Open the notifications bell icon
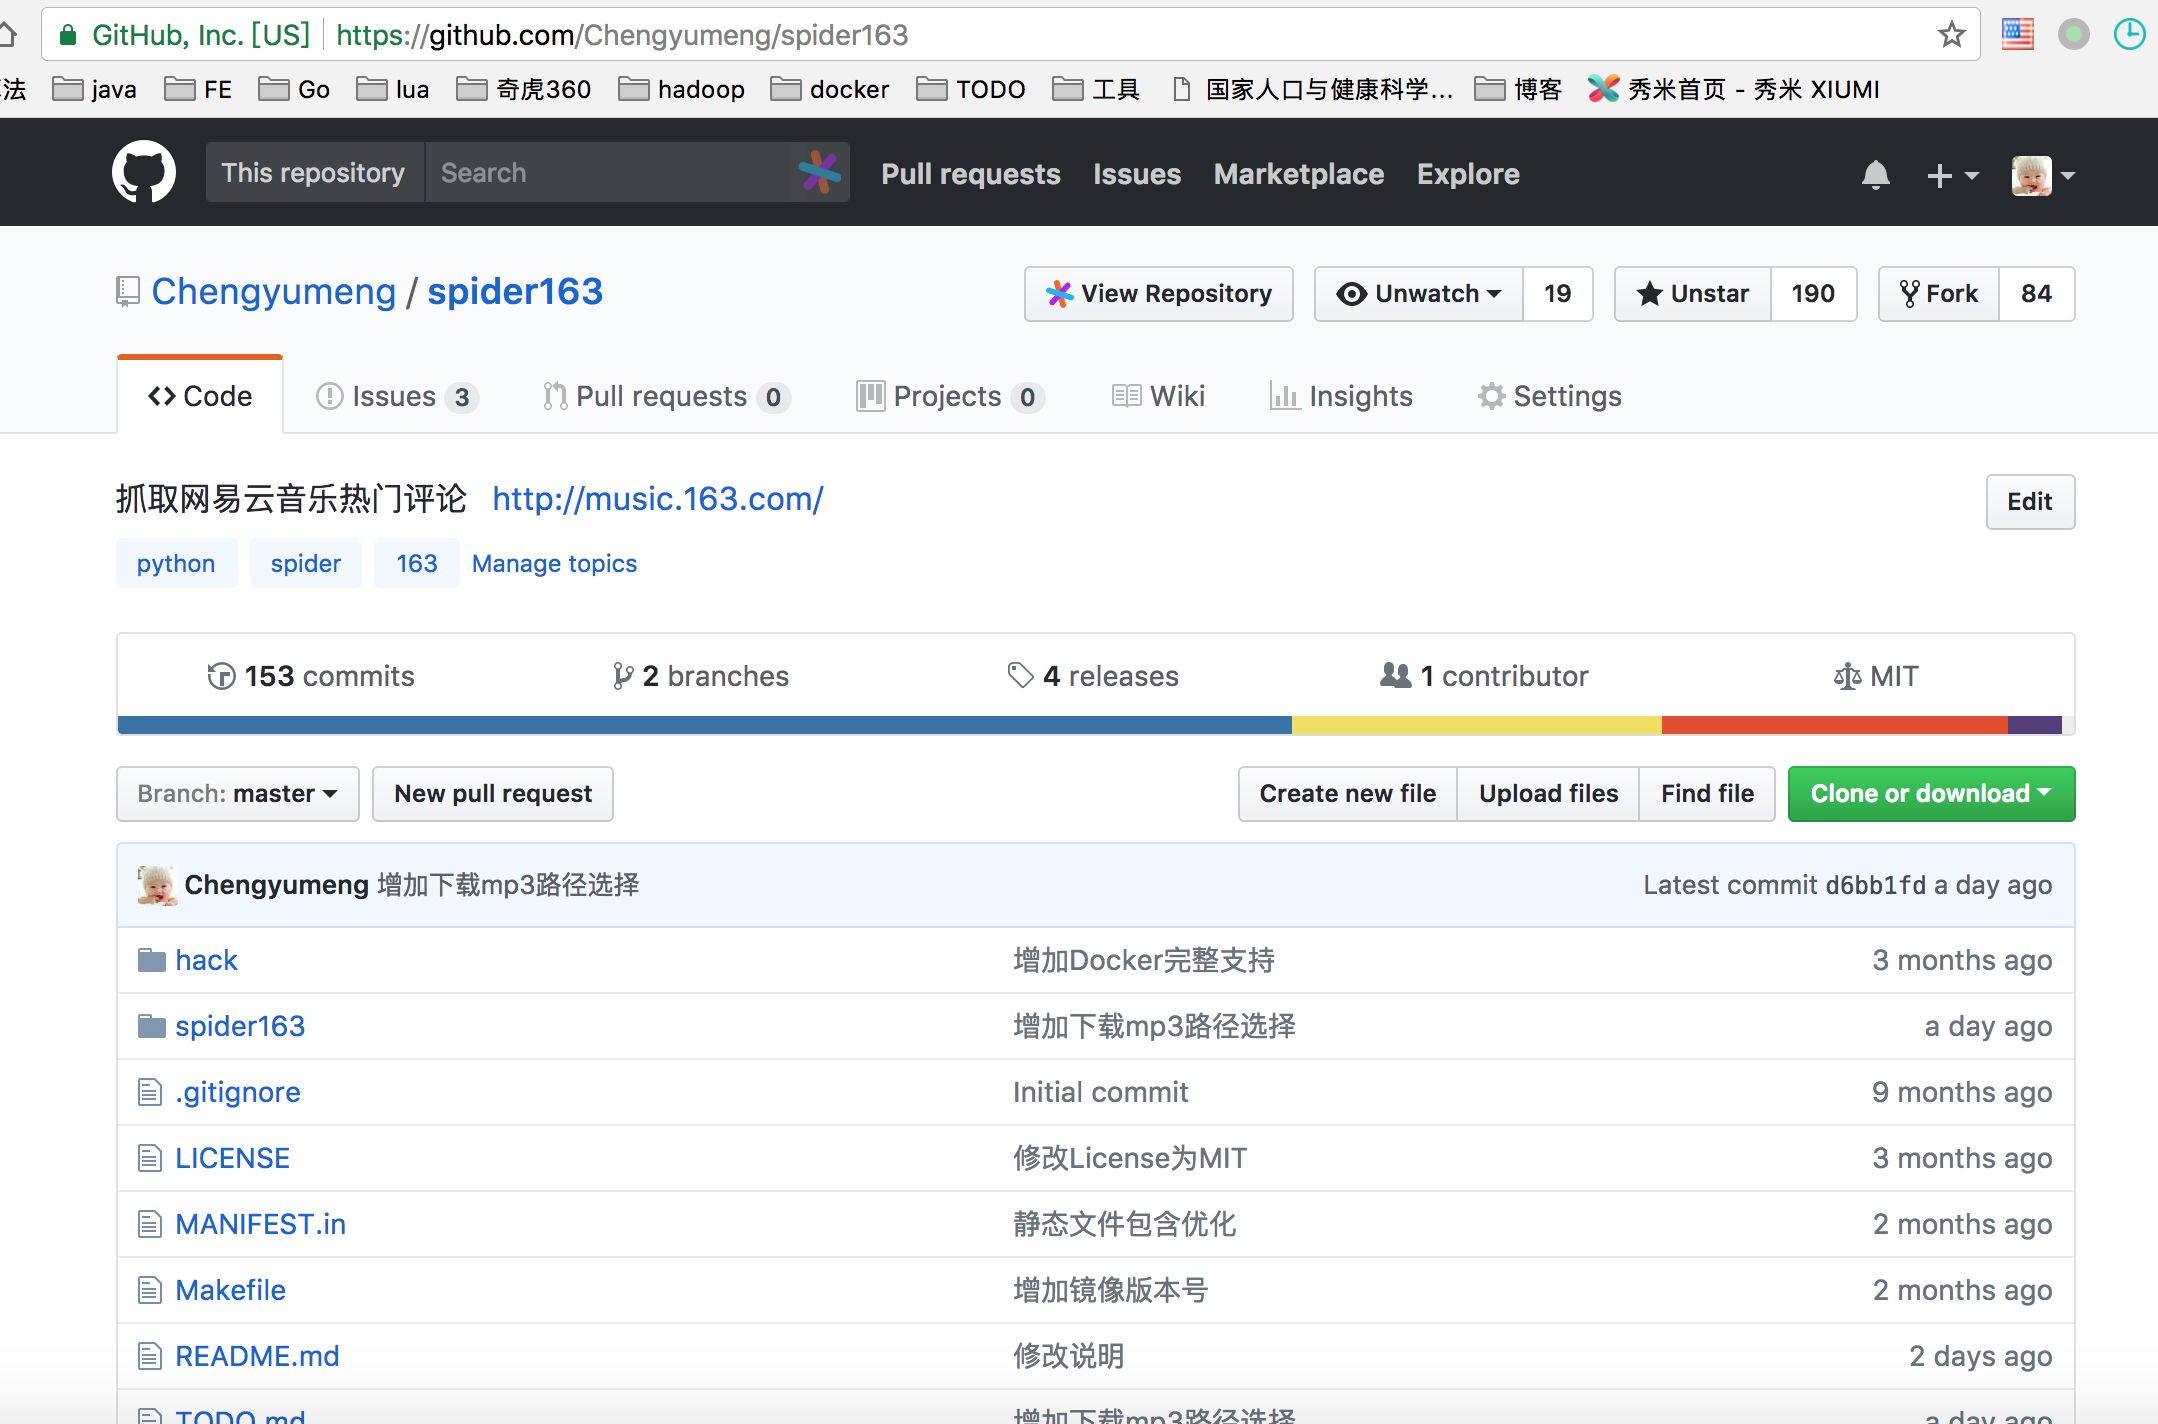Screen dimensions: 2158x1424 1875,175
